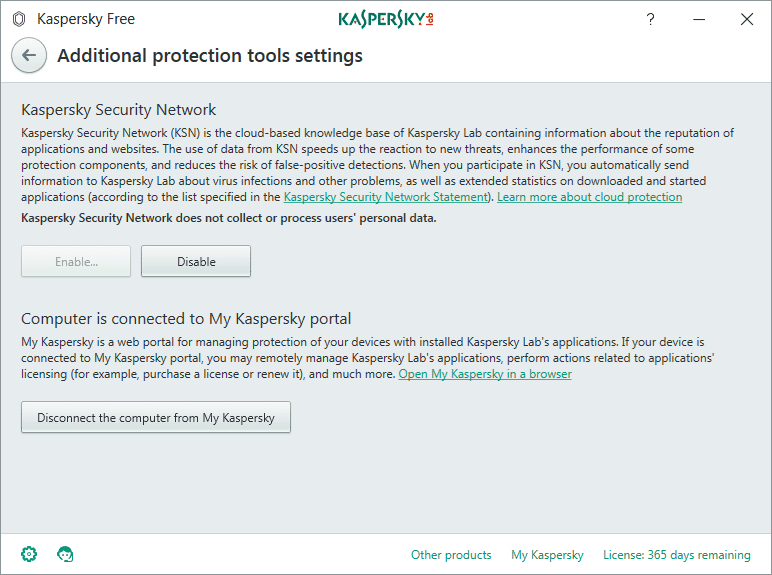Click the bold personal data notice text
The height and width of the screenshot is (575, 772).
pos(229,218)
